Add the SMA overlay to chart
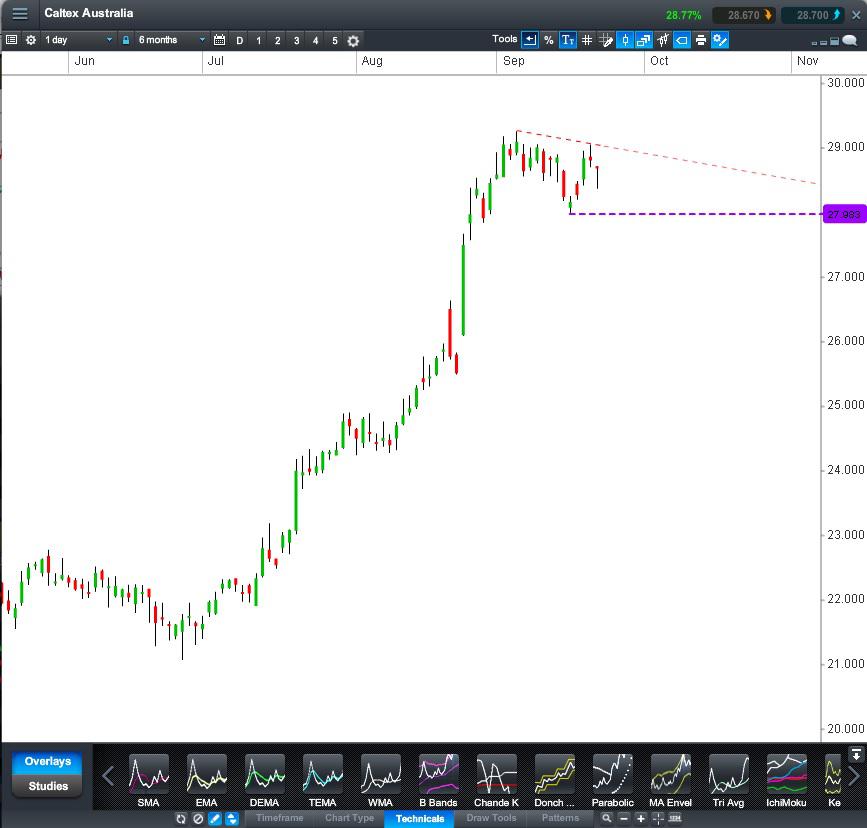This screenshot has height=828, width=867. [148, 780]
